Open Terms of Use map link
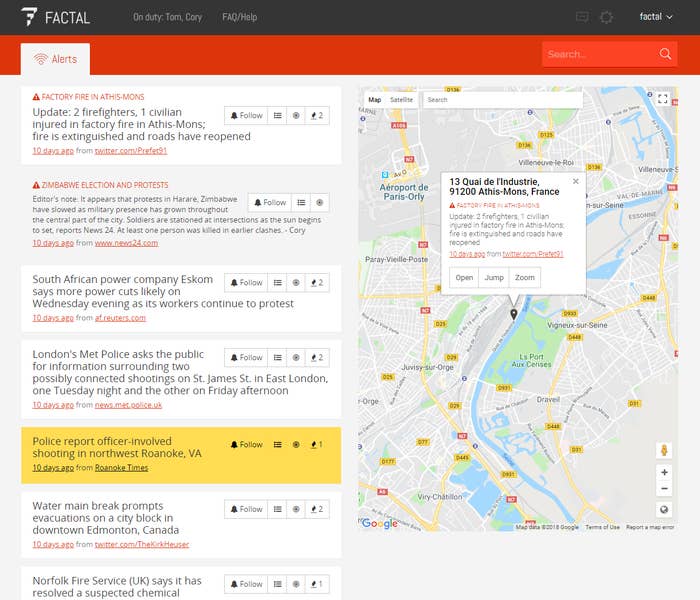 (x=602, y=527)
